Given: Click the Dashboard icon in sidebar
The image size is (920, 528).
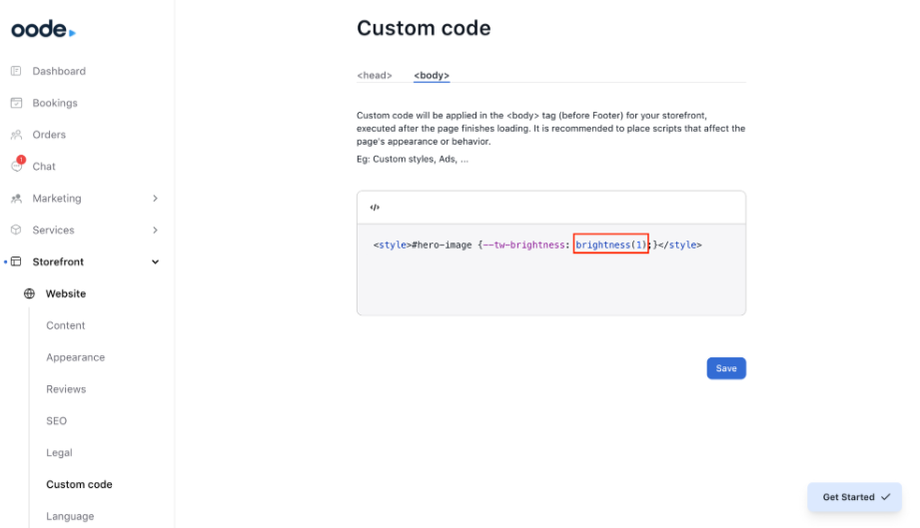Looking at the screenshot, I should [16, 71].
